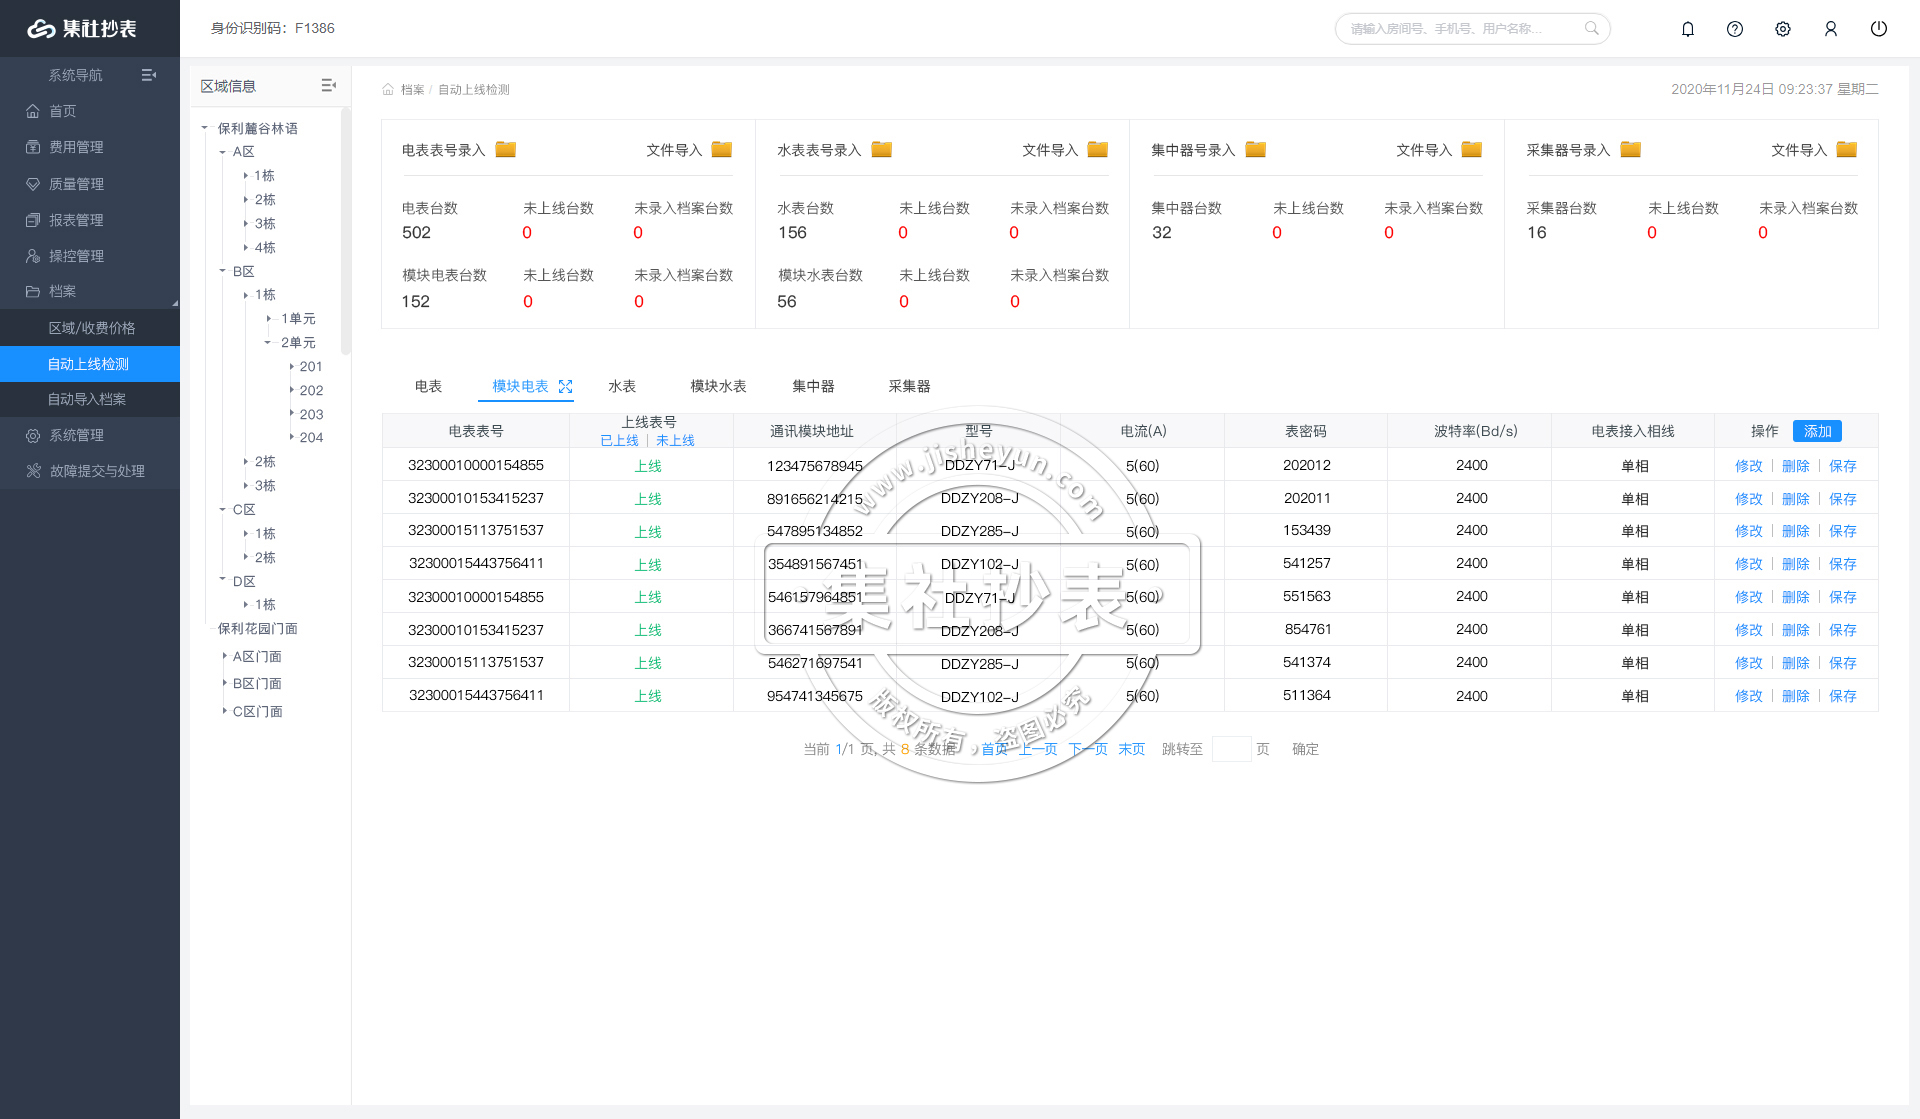
Task: Click the collector 文件导入 folder icon
Action: tap(1847, 150)
